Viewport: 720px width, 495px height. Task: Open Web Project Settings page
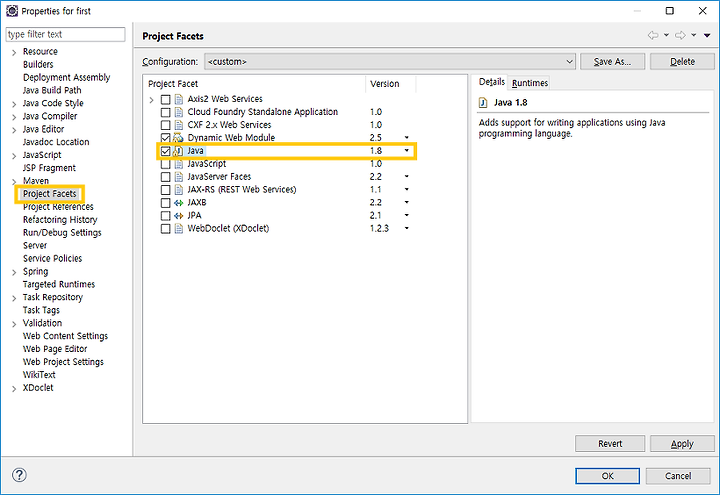(x=63, y=362)
